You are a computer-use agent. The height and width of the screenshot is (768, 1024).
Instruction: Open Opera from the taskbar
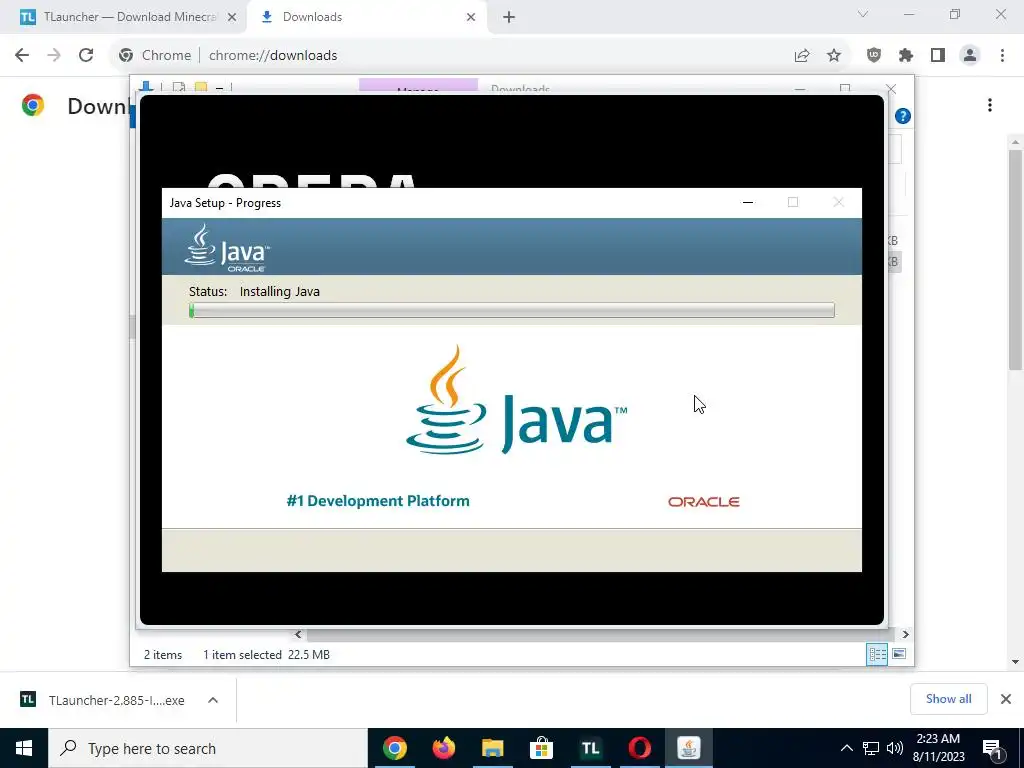(639, 748)
